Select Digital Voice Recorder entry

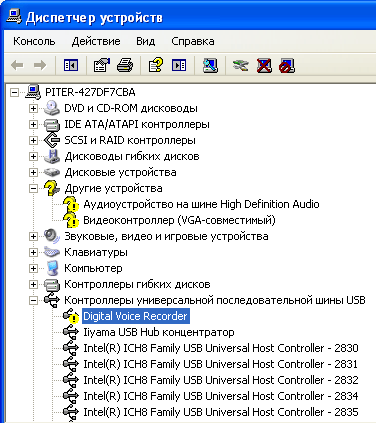136,316
